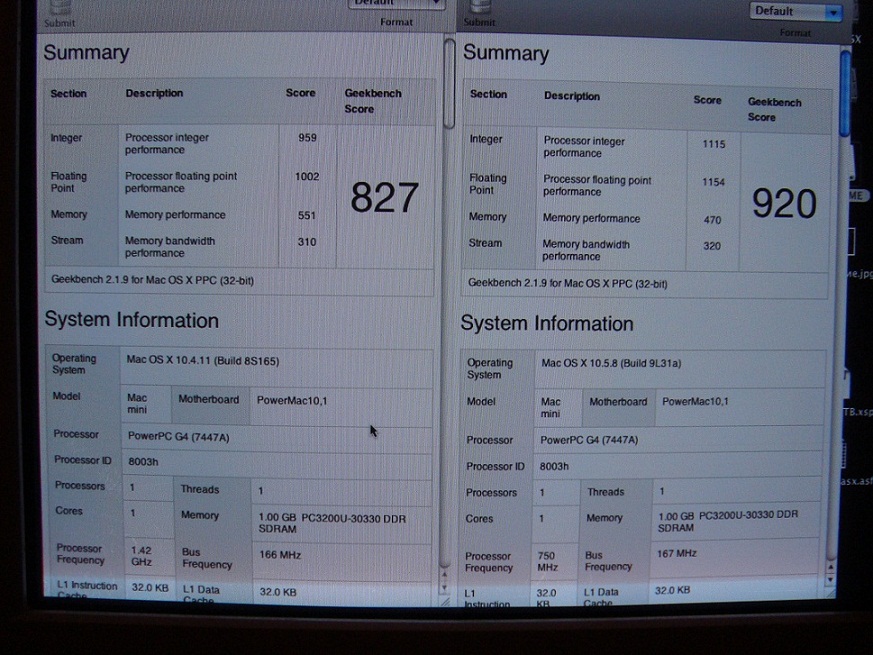873x655 pixels.
Task: Click the left window scroll down arrow
Action: click(x=444, y=588)
